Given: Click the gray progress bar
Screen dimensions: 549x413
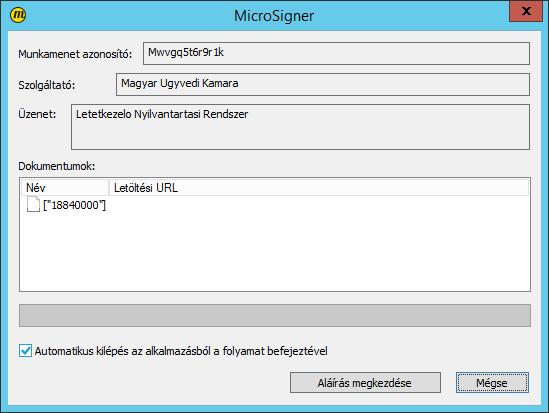Looking at the screenshot, I should (275, 315).
